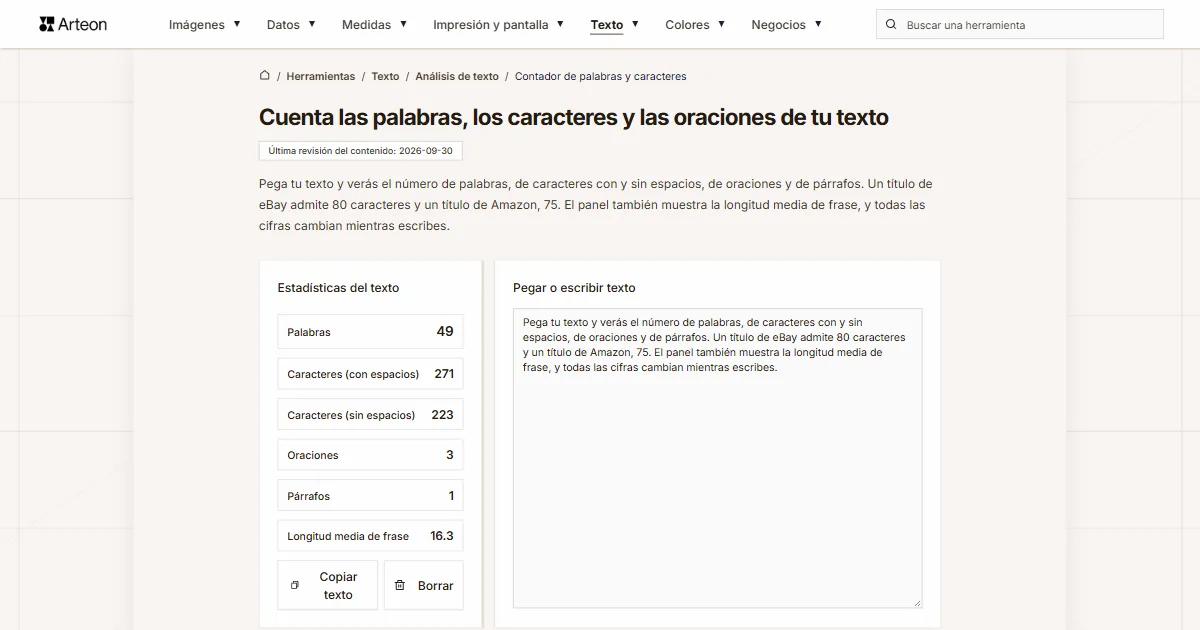Click the Arteon brand name

point(83,24)
